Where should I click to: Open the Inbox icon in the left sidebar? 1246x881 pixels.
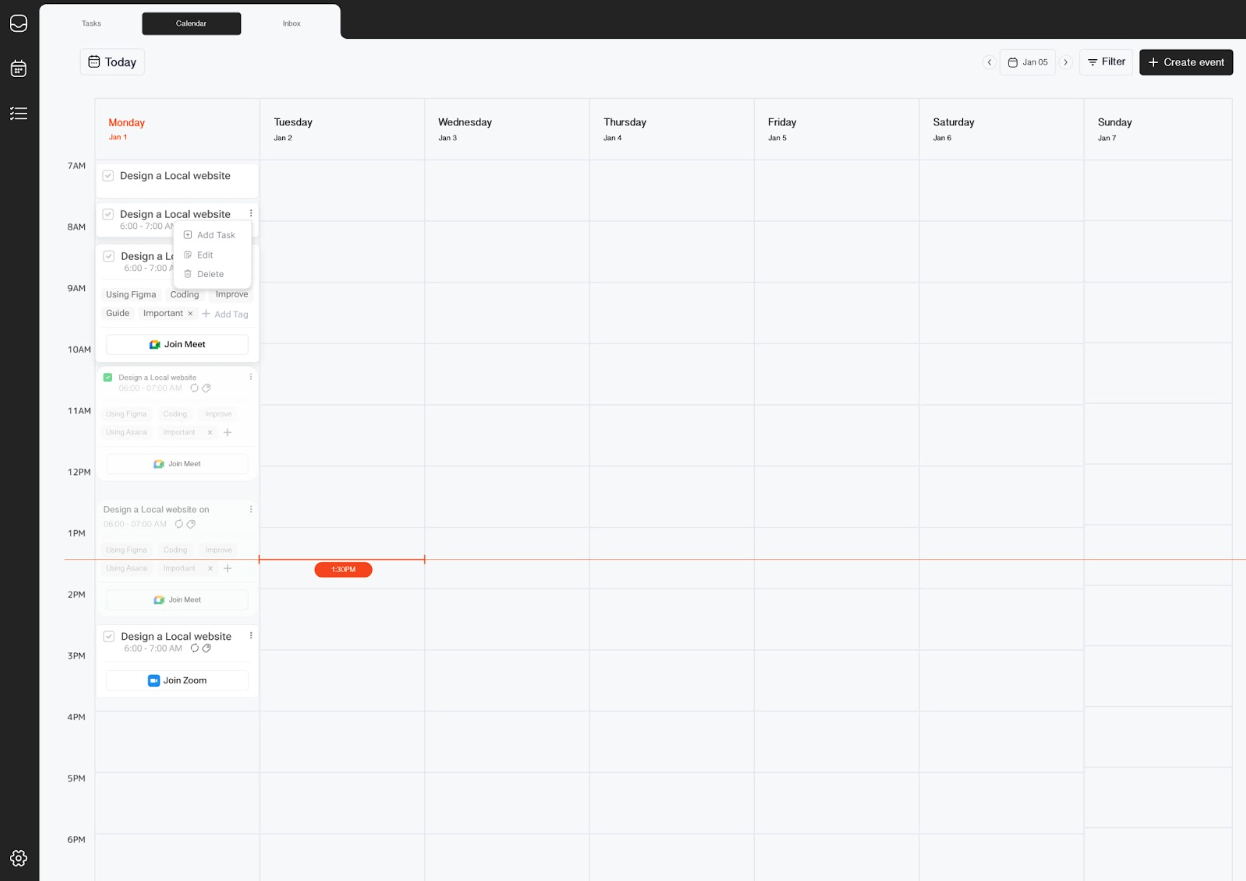pos(18,23)
